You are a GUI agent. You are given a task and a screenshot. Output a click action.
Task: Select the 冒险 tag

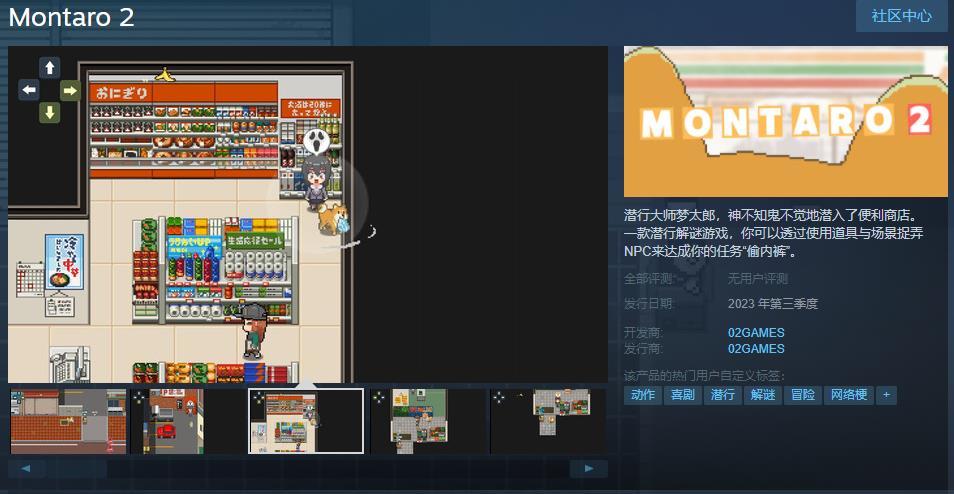[x=803, y=395]
